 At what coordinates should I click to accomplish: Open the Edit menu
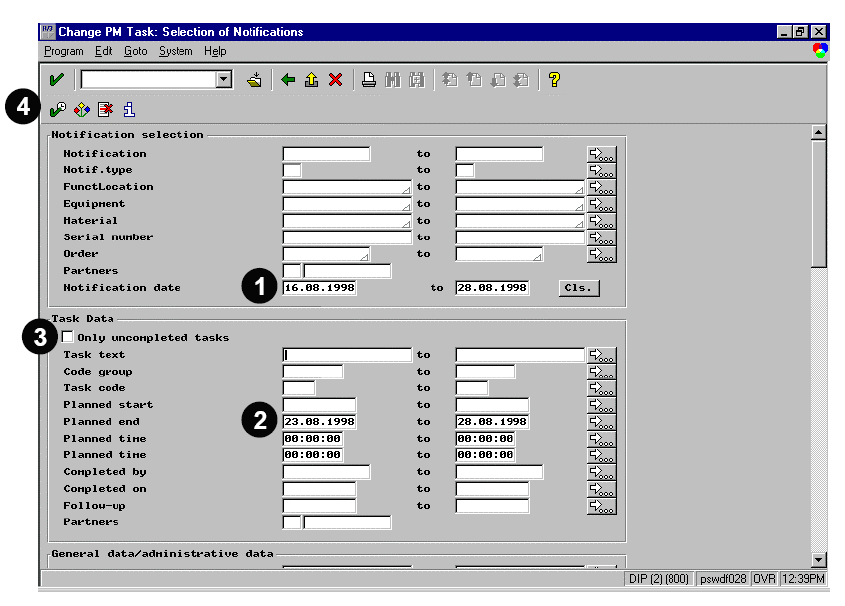[103, 51]
